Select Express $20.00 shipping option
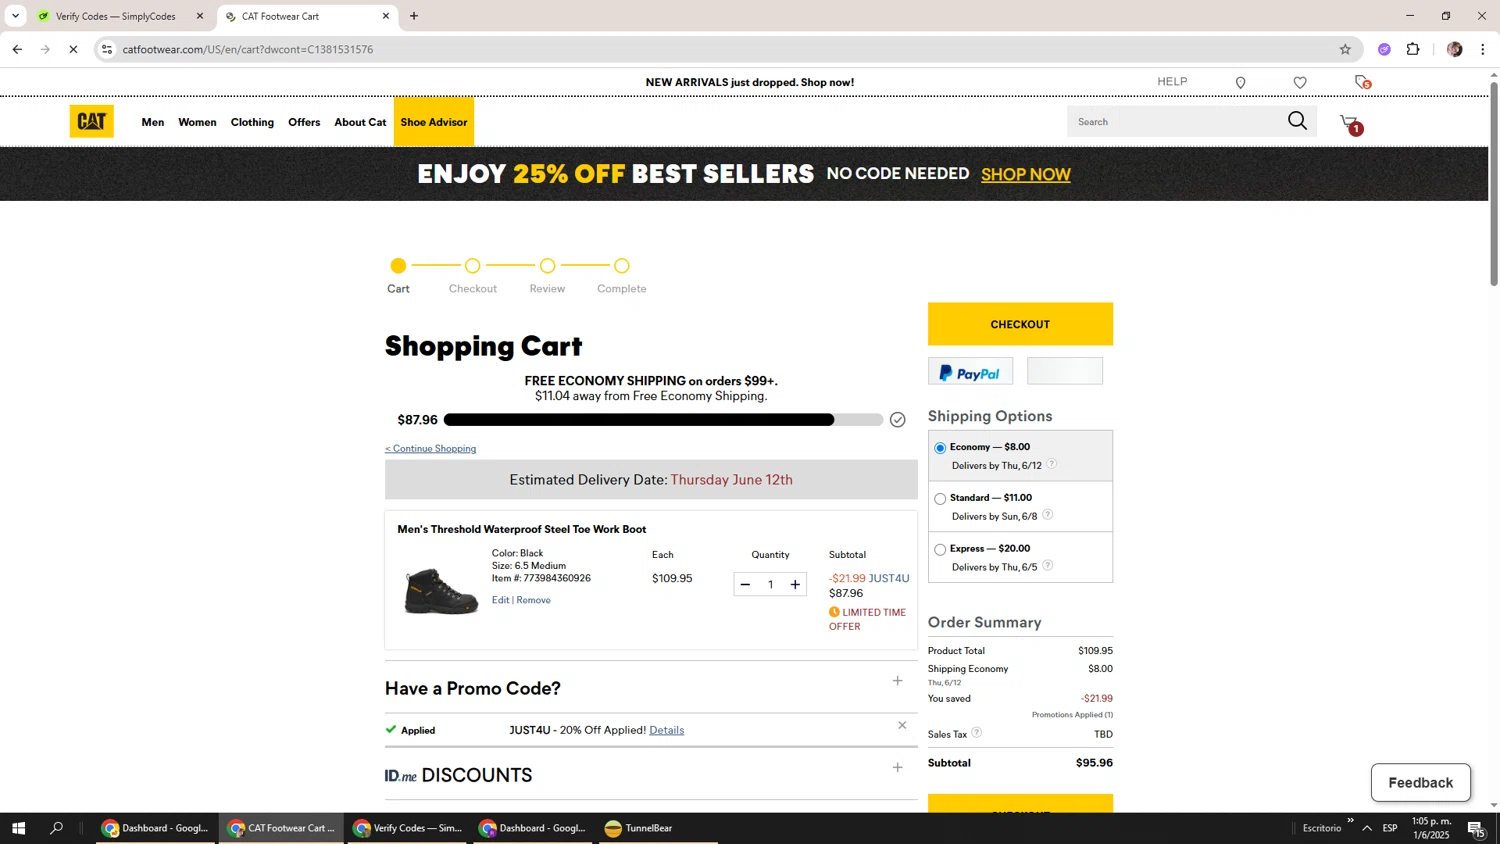Viewport: 1500px width, 844px height. (x=940, y=550)
